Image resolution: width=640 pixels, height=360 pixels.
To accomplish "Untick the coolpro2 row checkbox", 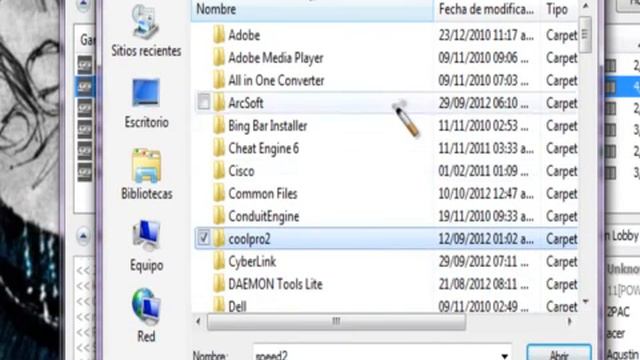I will click(x=204, y=238).
